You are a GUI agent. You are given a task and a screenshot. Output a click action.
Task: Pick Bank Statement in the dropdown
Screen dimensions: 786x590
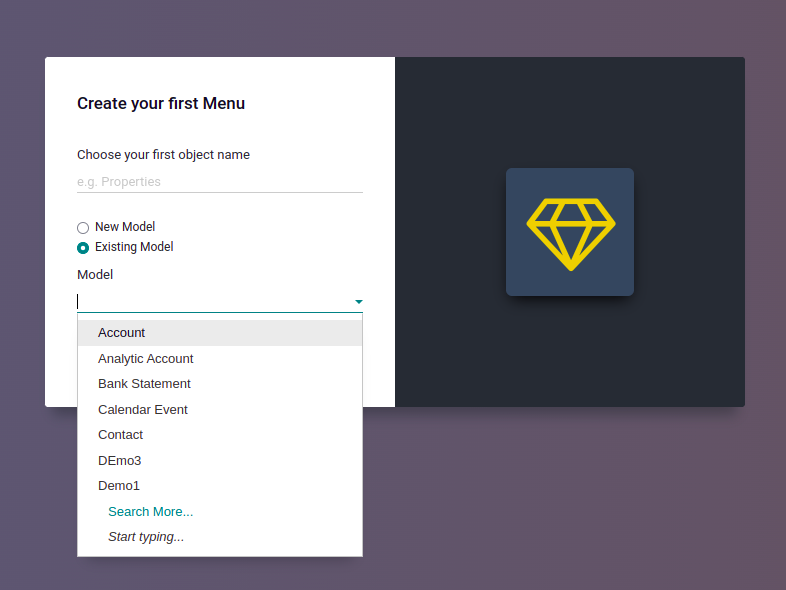coord(220,384)
